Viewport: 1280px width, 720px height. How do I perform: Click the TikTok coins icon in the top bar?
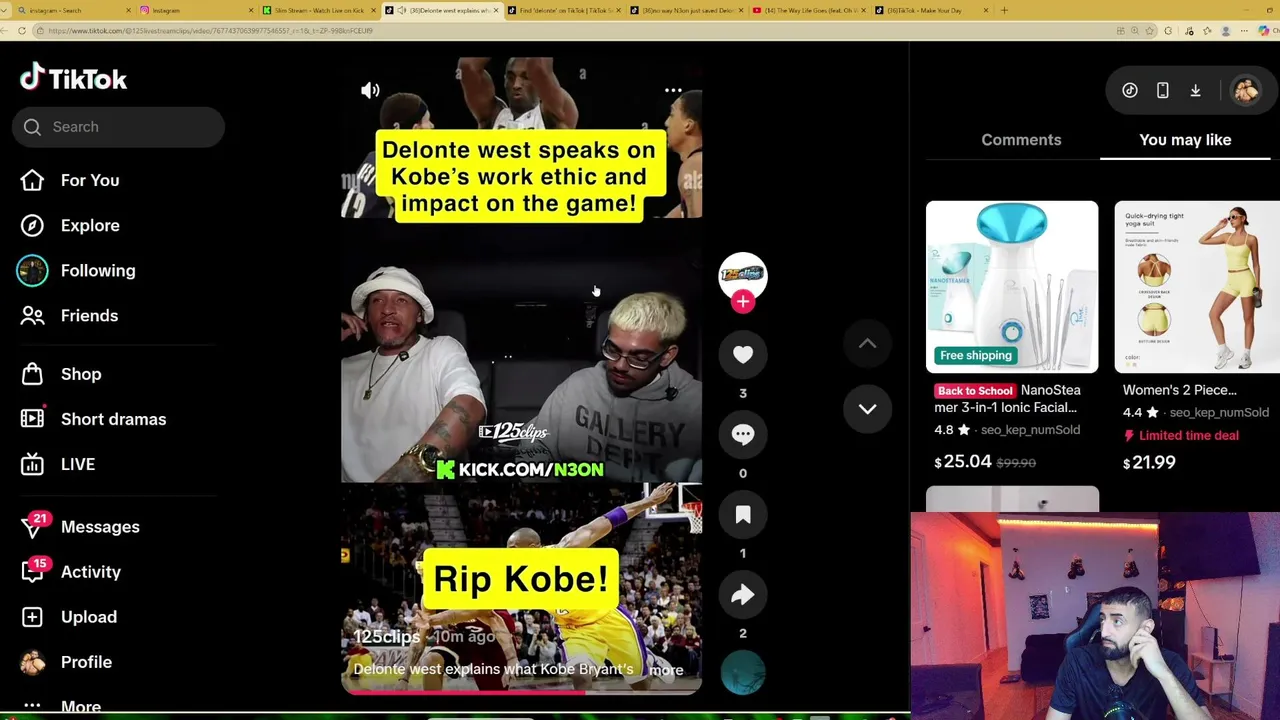coord(1130,91)
